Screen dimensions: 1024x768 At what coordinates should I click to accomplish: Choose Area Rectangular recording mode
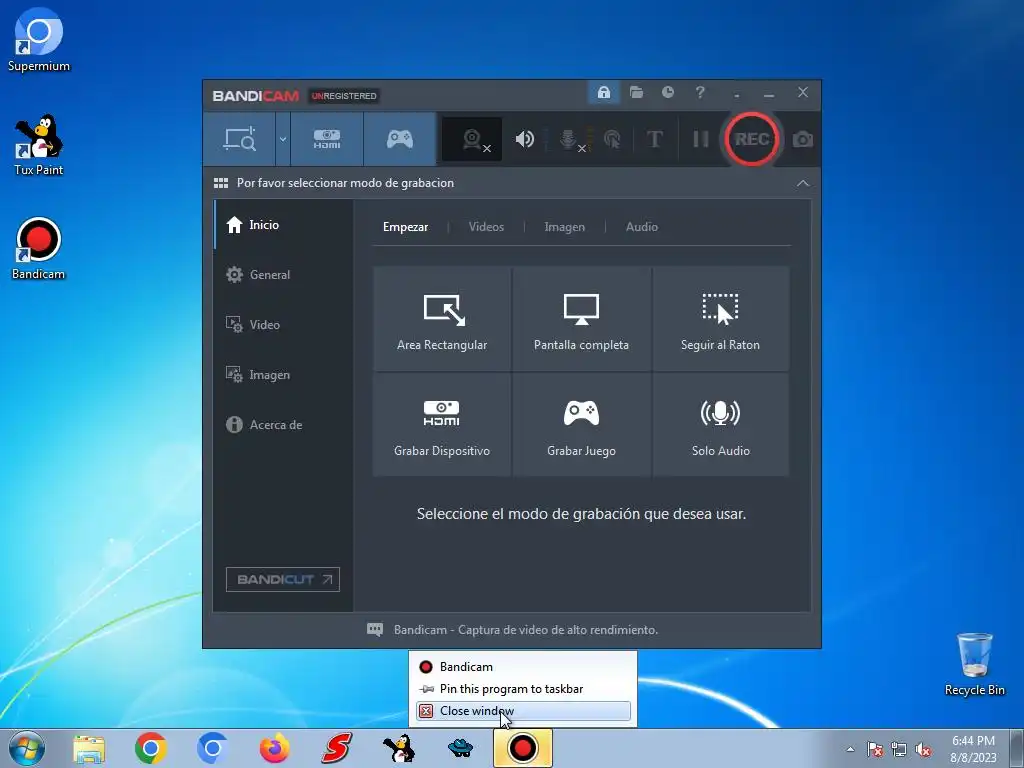442,319
